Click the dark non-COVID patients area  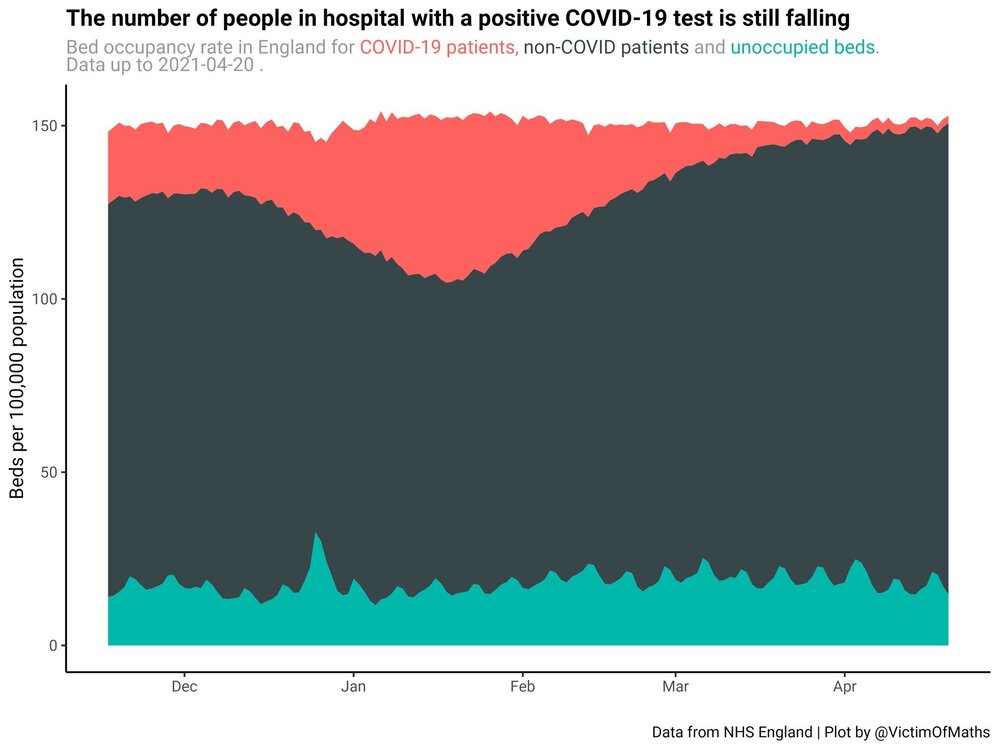pos(528,415)
